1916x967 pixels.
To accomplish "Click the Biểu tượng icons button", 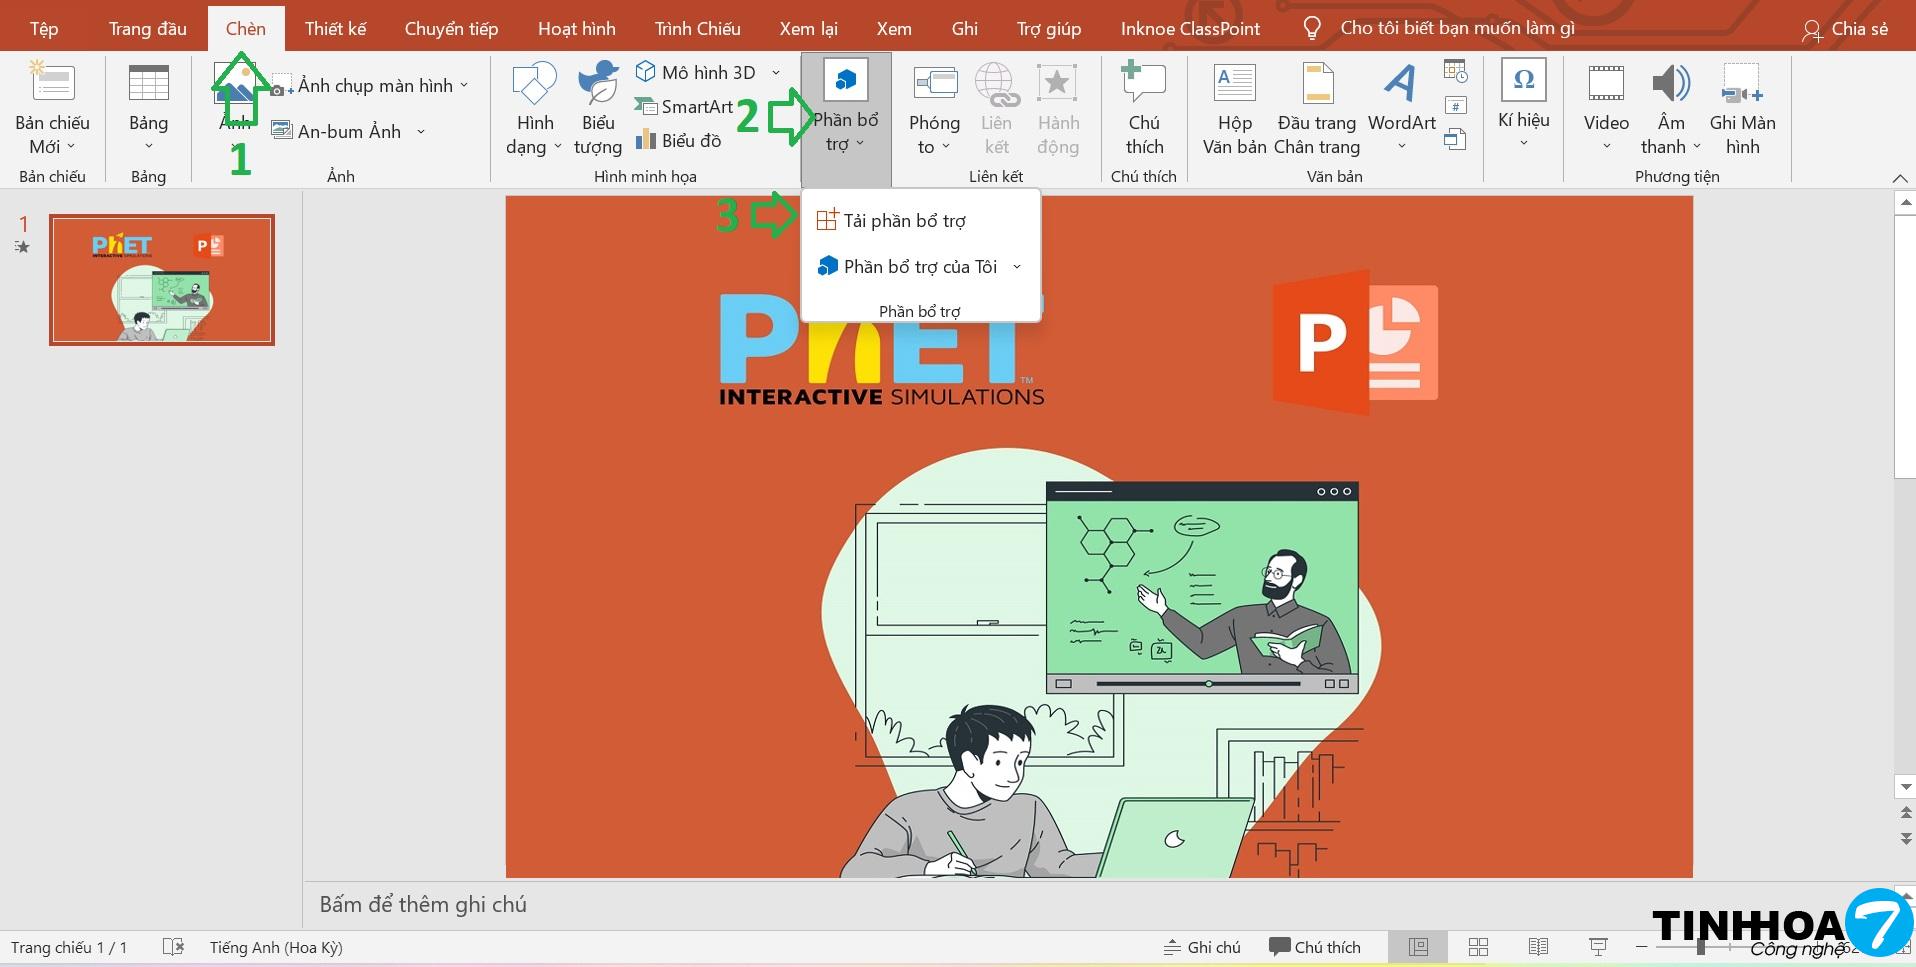I will coord(598,84).
